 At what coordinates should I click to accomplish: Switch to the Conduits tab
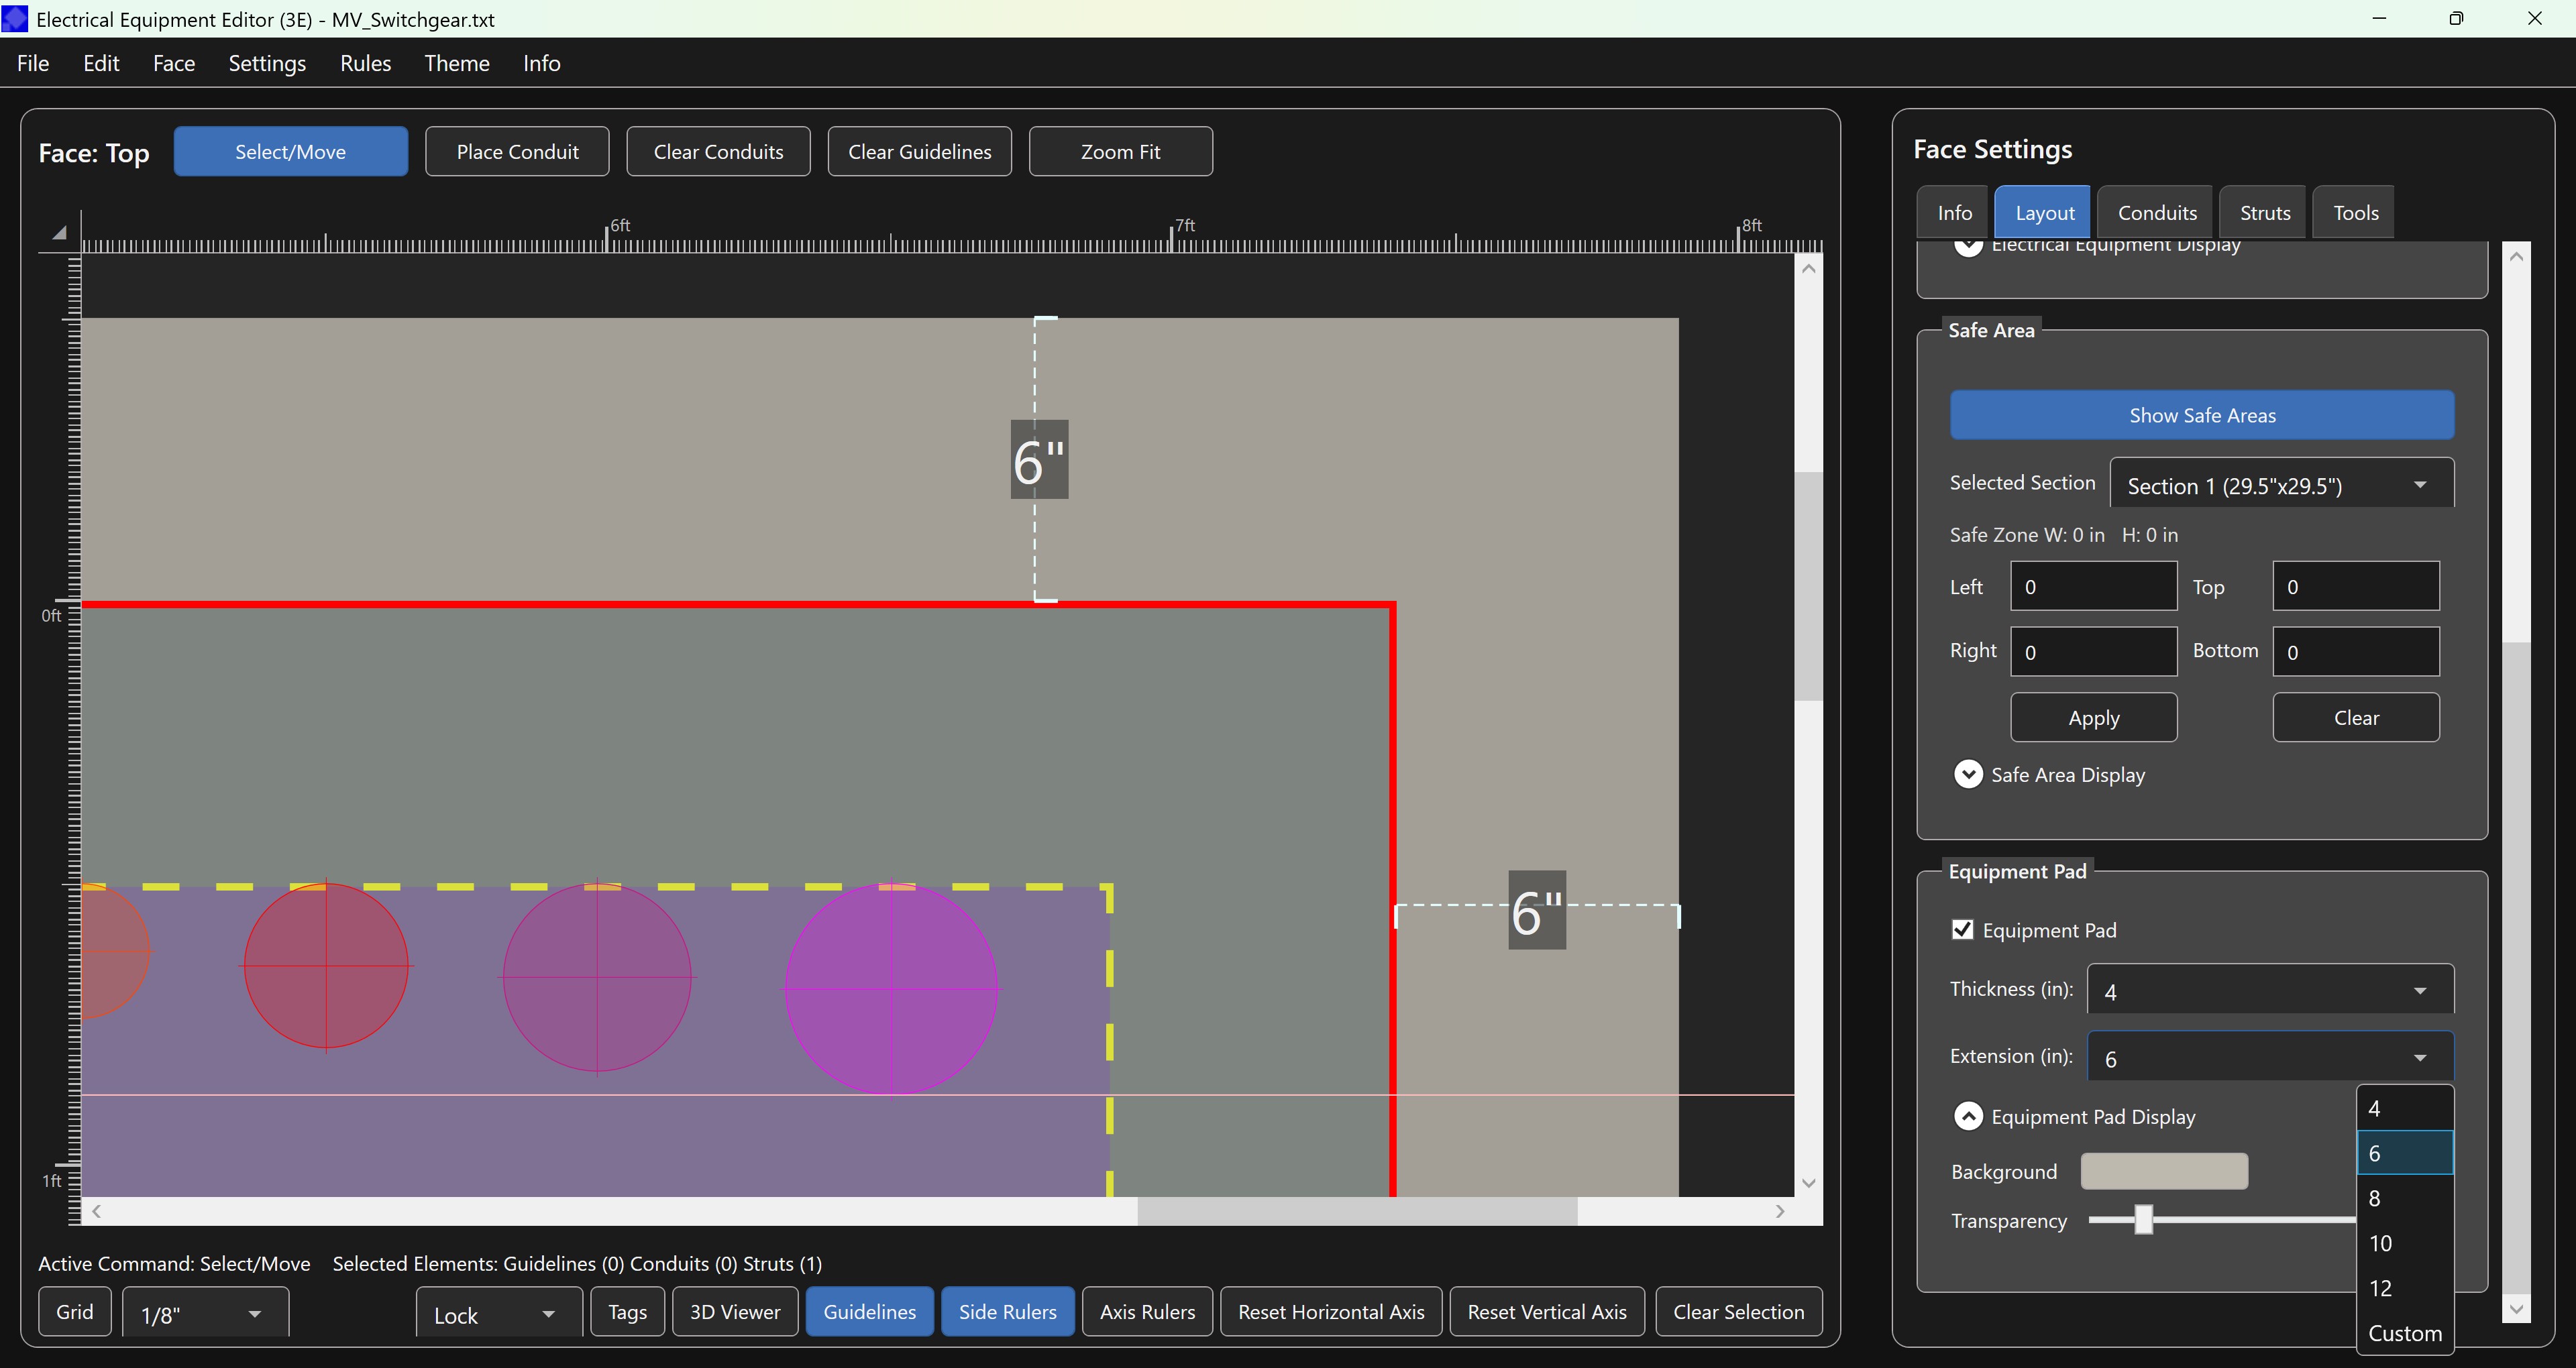click(2156, 211)
